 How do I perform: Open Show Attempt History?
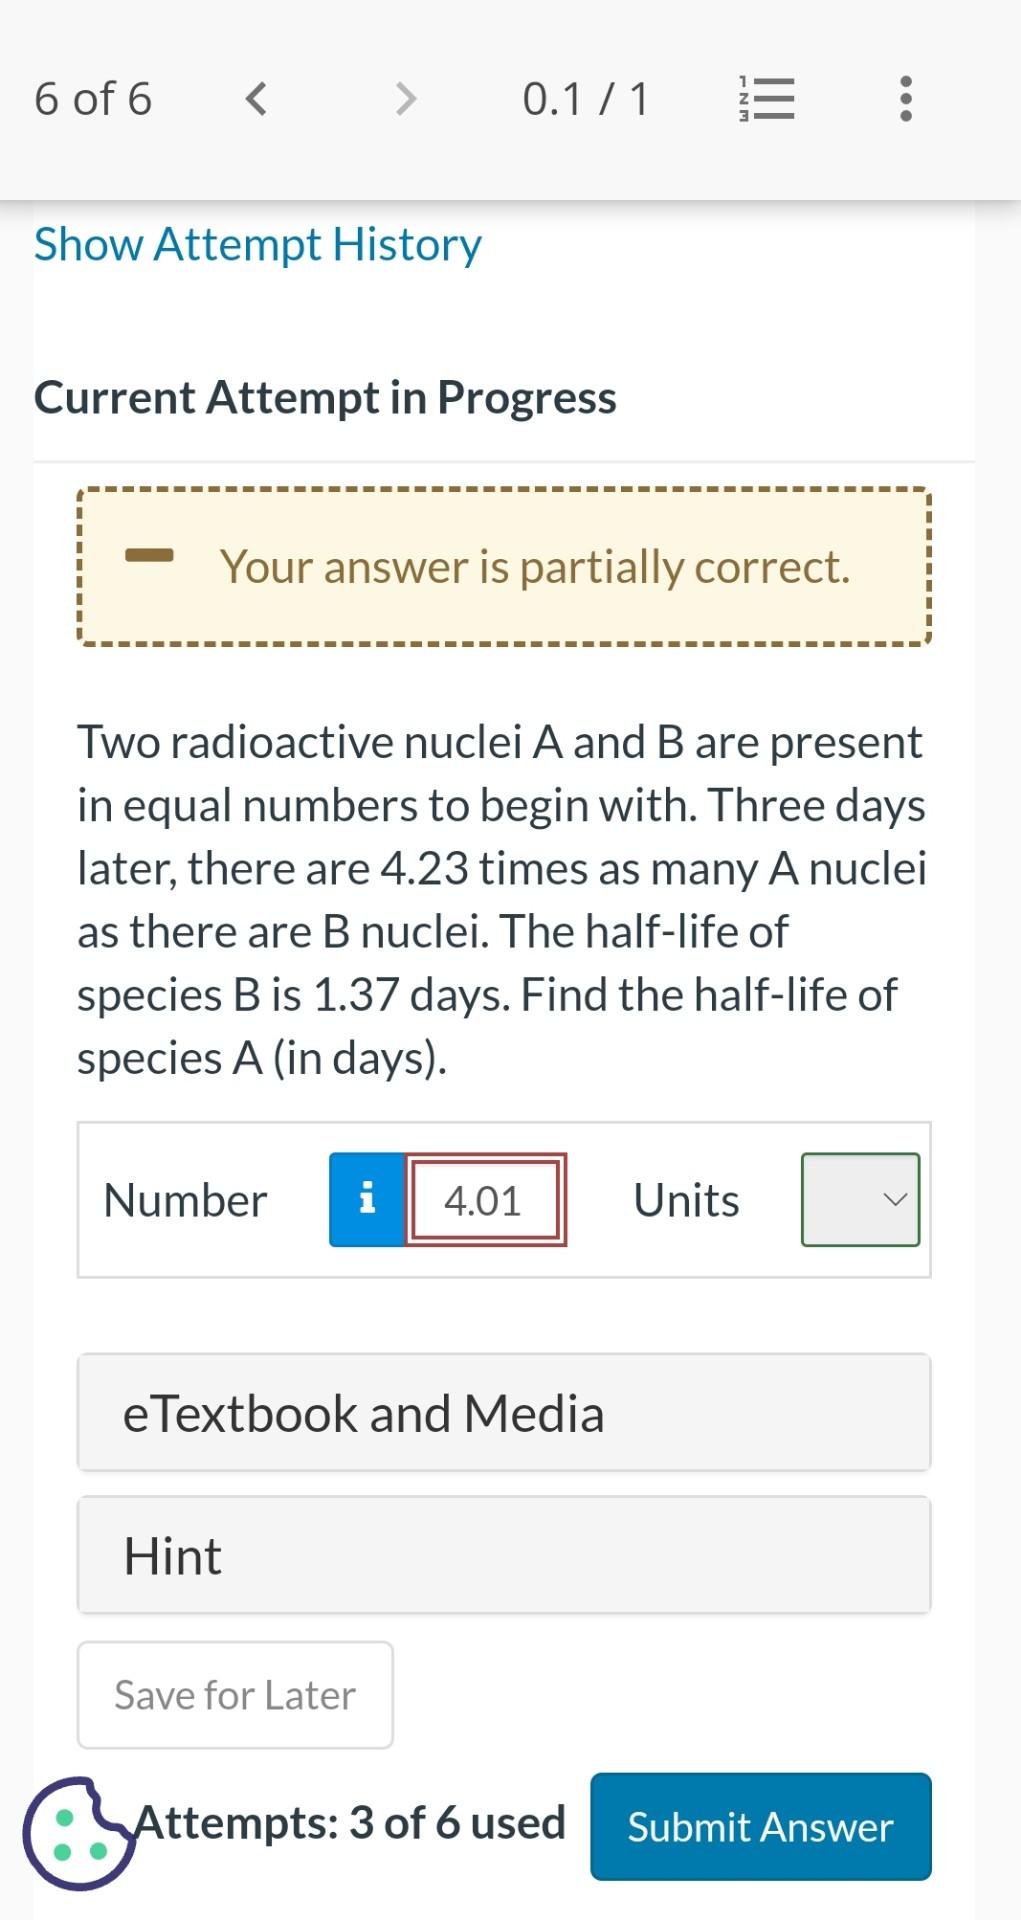point(257,244)
